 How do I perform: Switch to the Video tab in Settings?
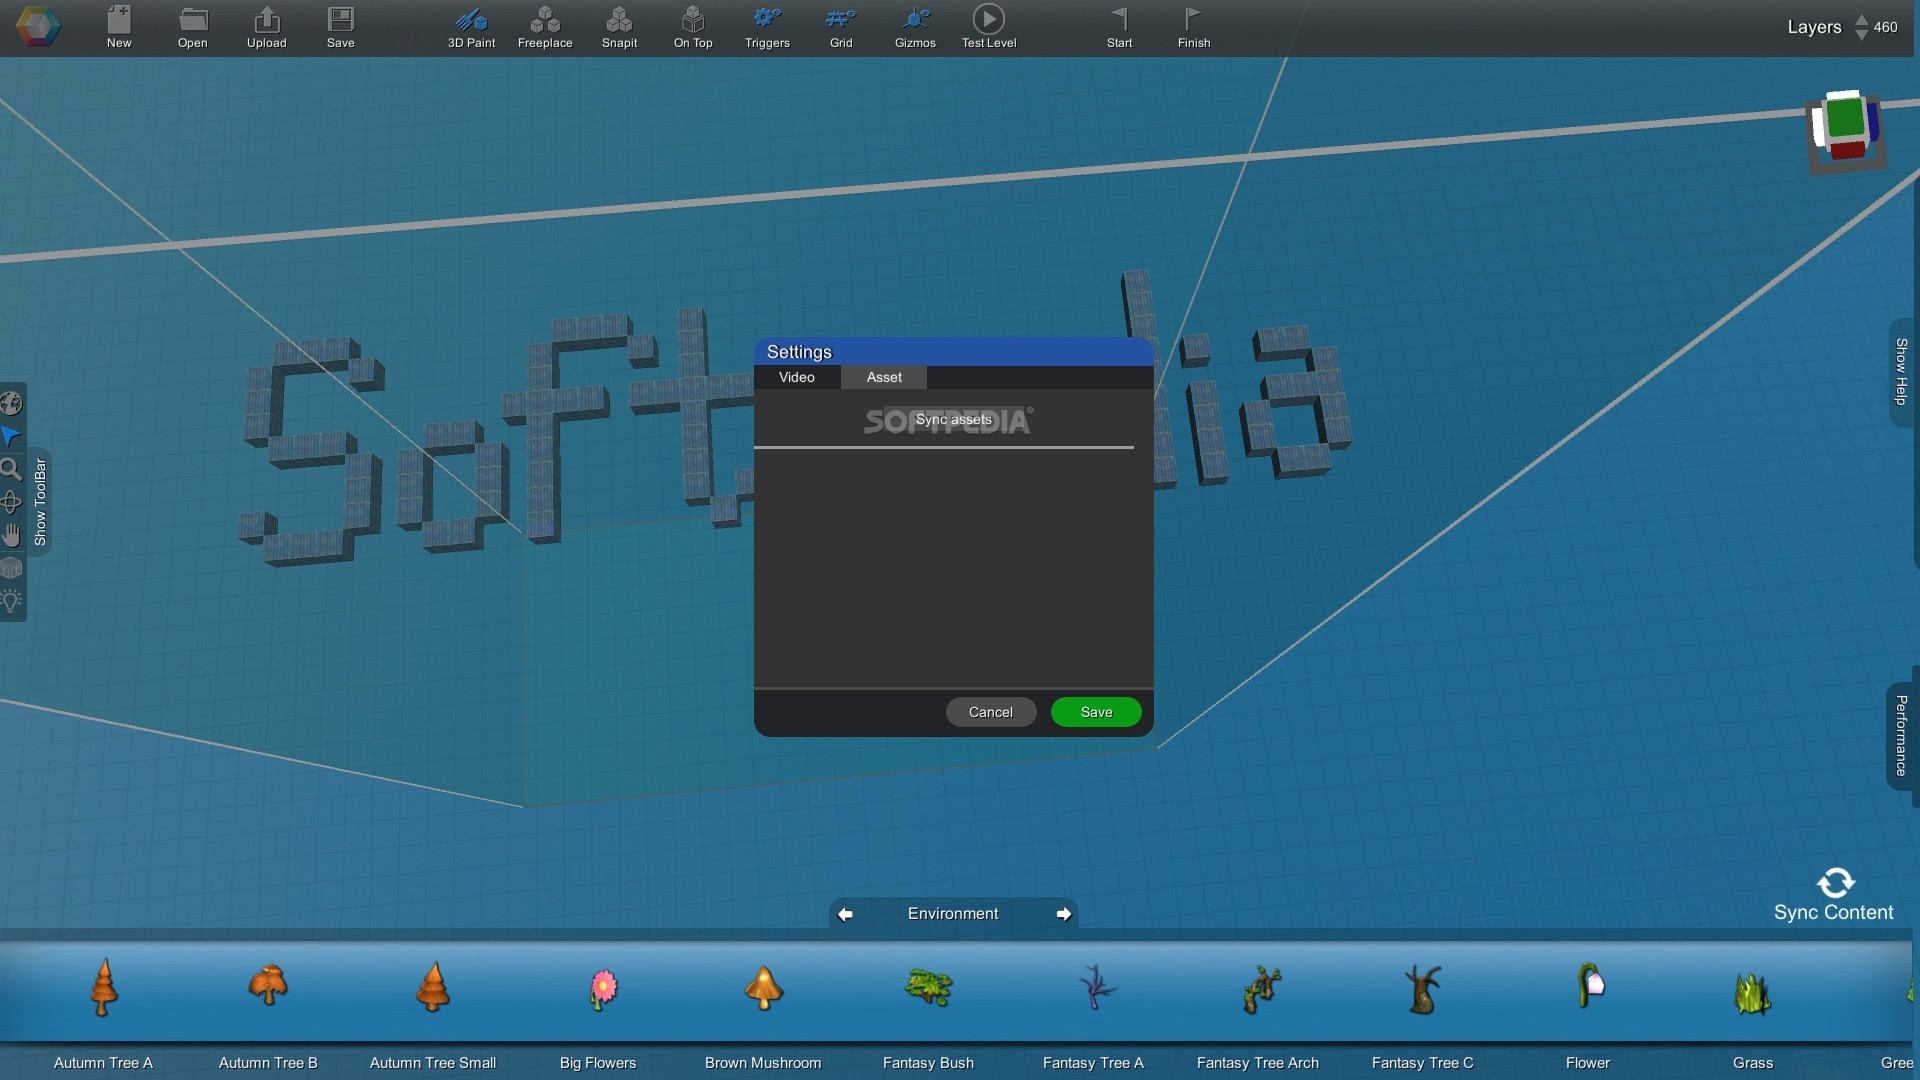coord(797,377)
